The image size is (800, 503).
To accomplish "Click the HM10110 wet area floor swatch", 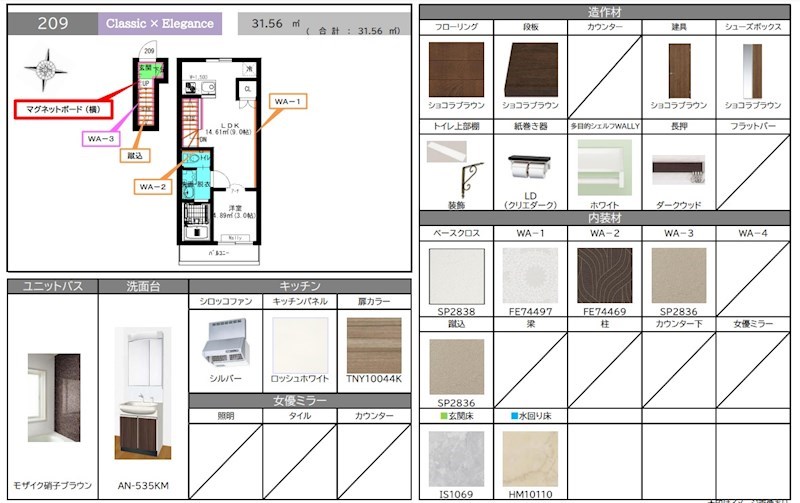I will [x=530, y=458].
